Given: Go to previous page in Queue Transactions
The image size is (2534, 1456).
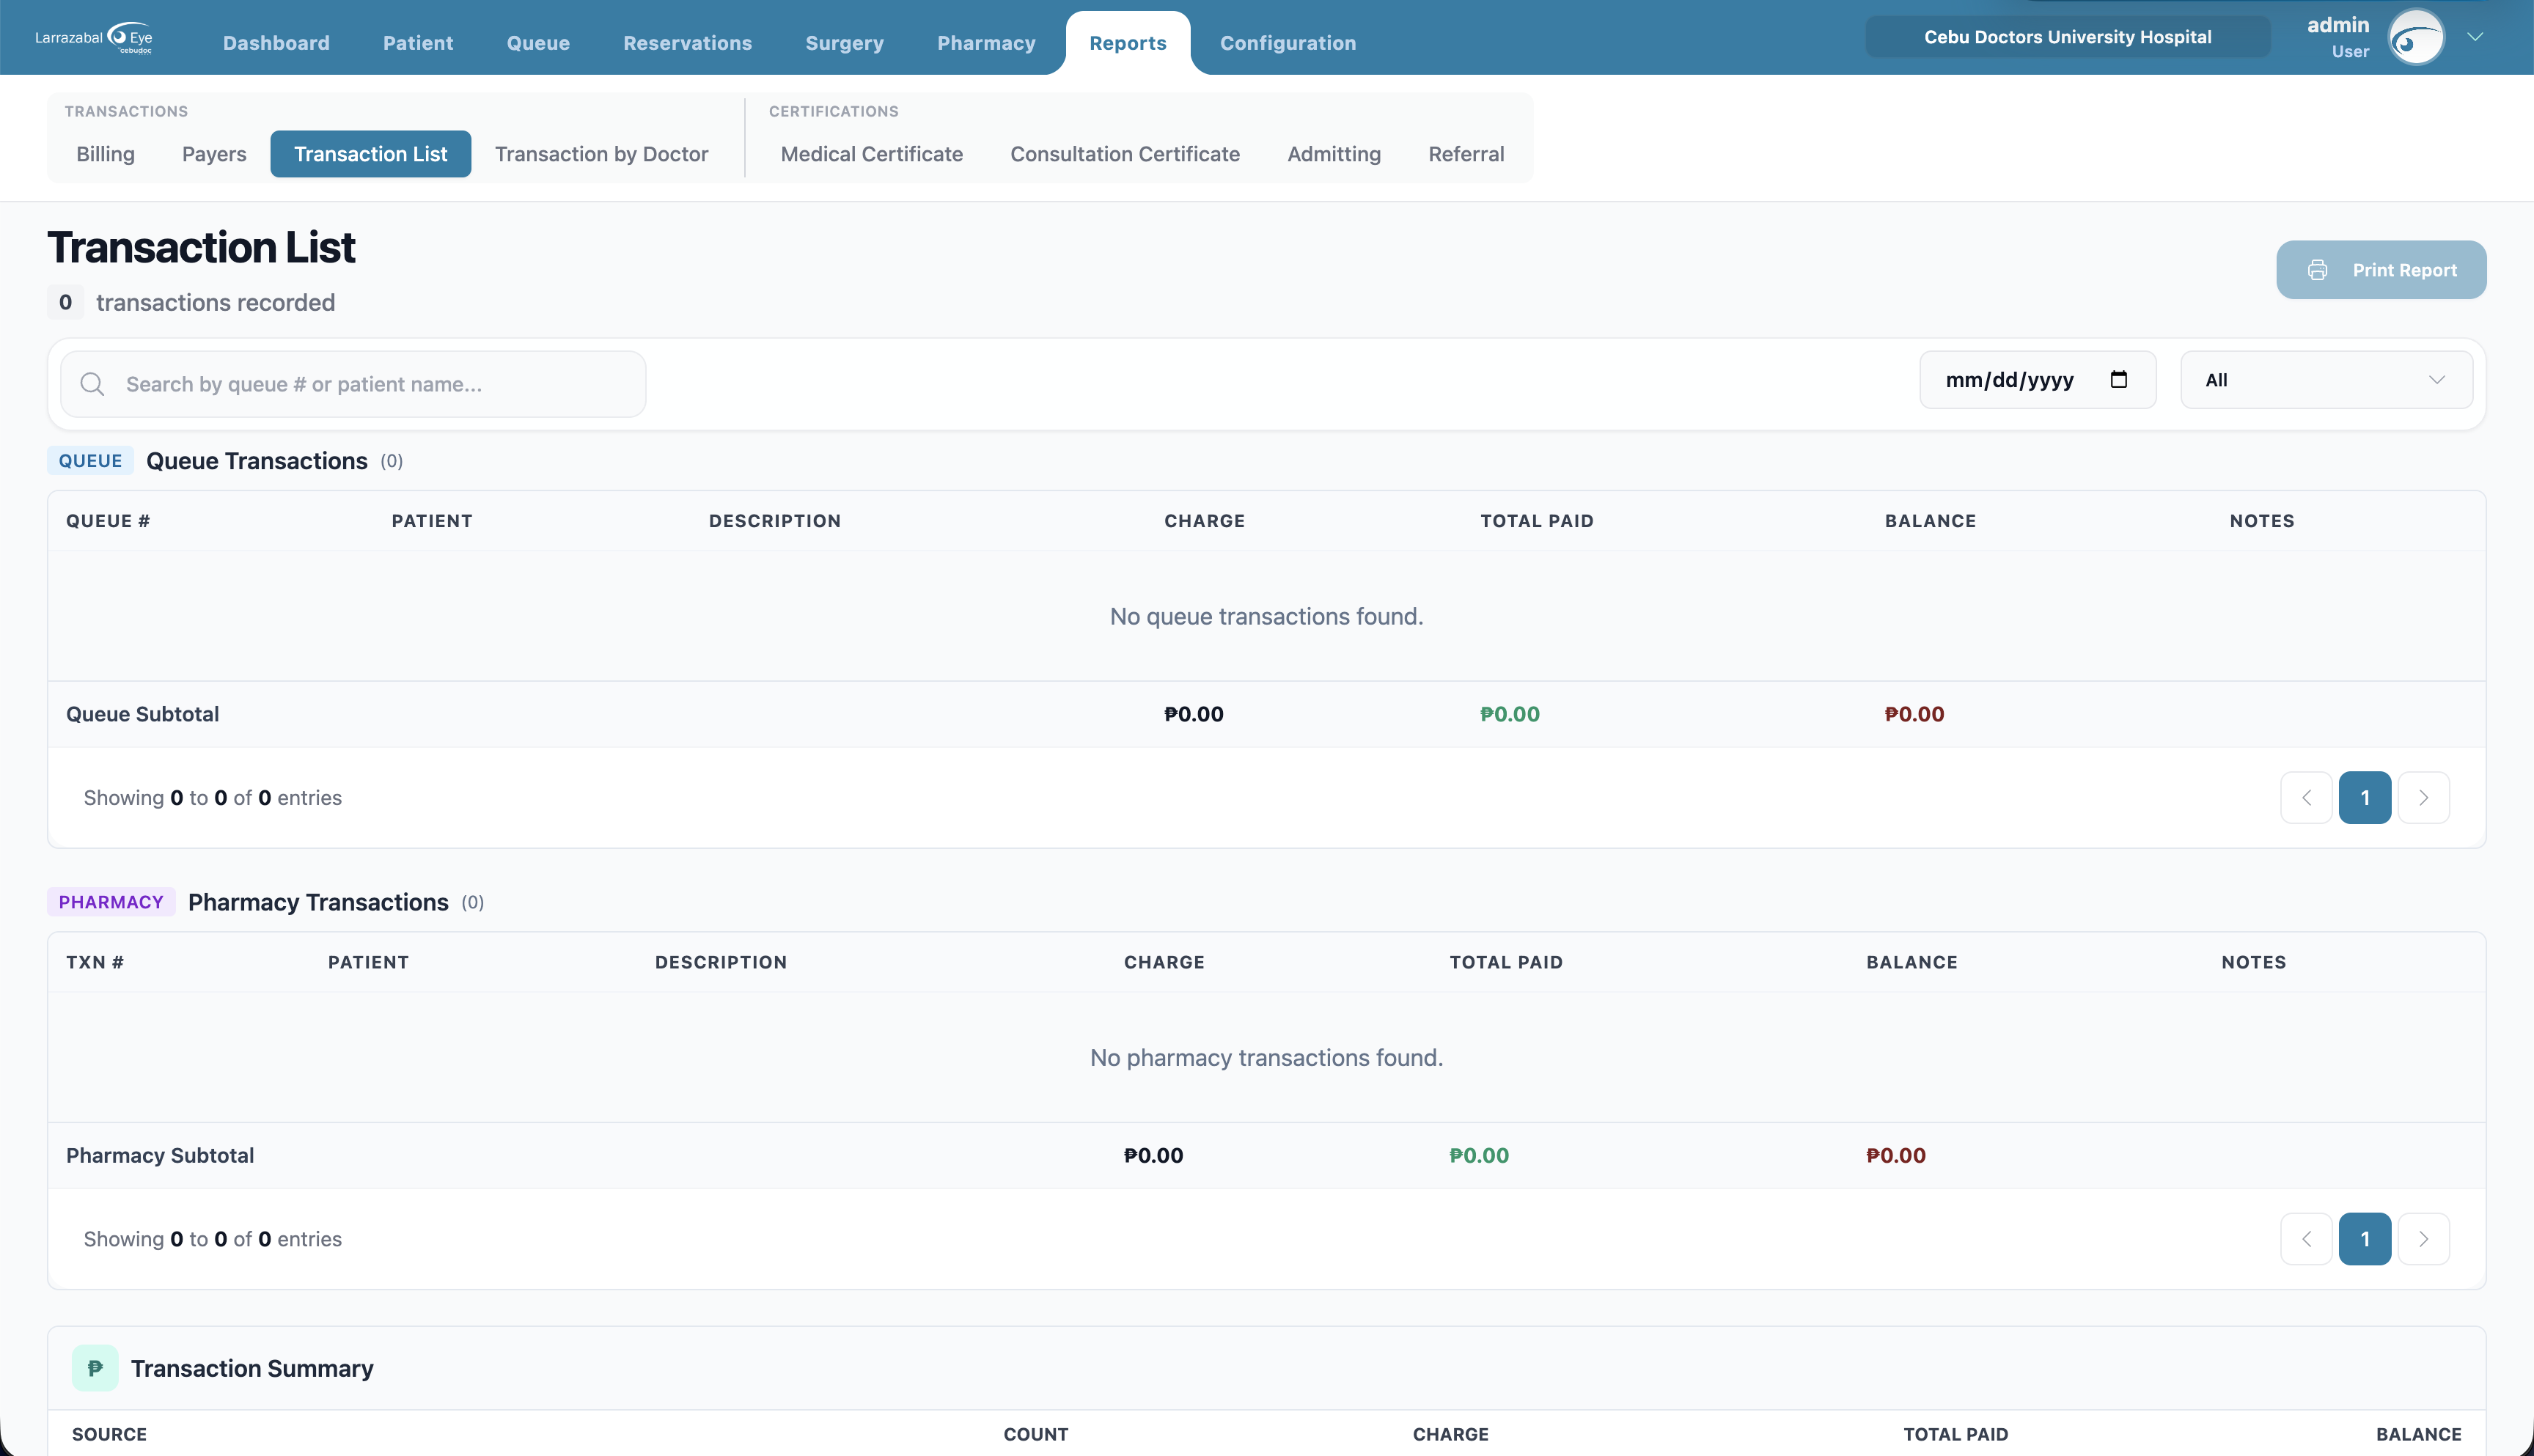Looking at the screenshot, I should [x=2306, y=798].
